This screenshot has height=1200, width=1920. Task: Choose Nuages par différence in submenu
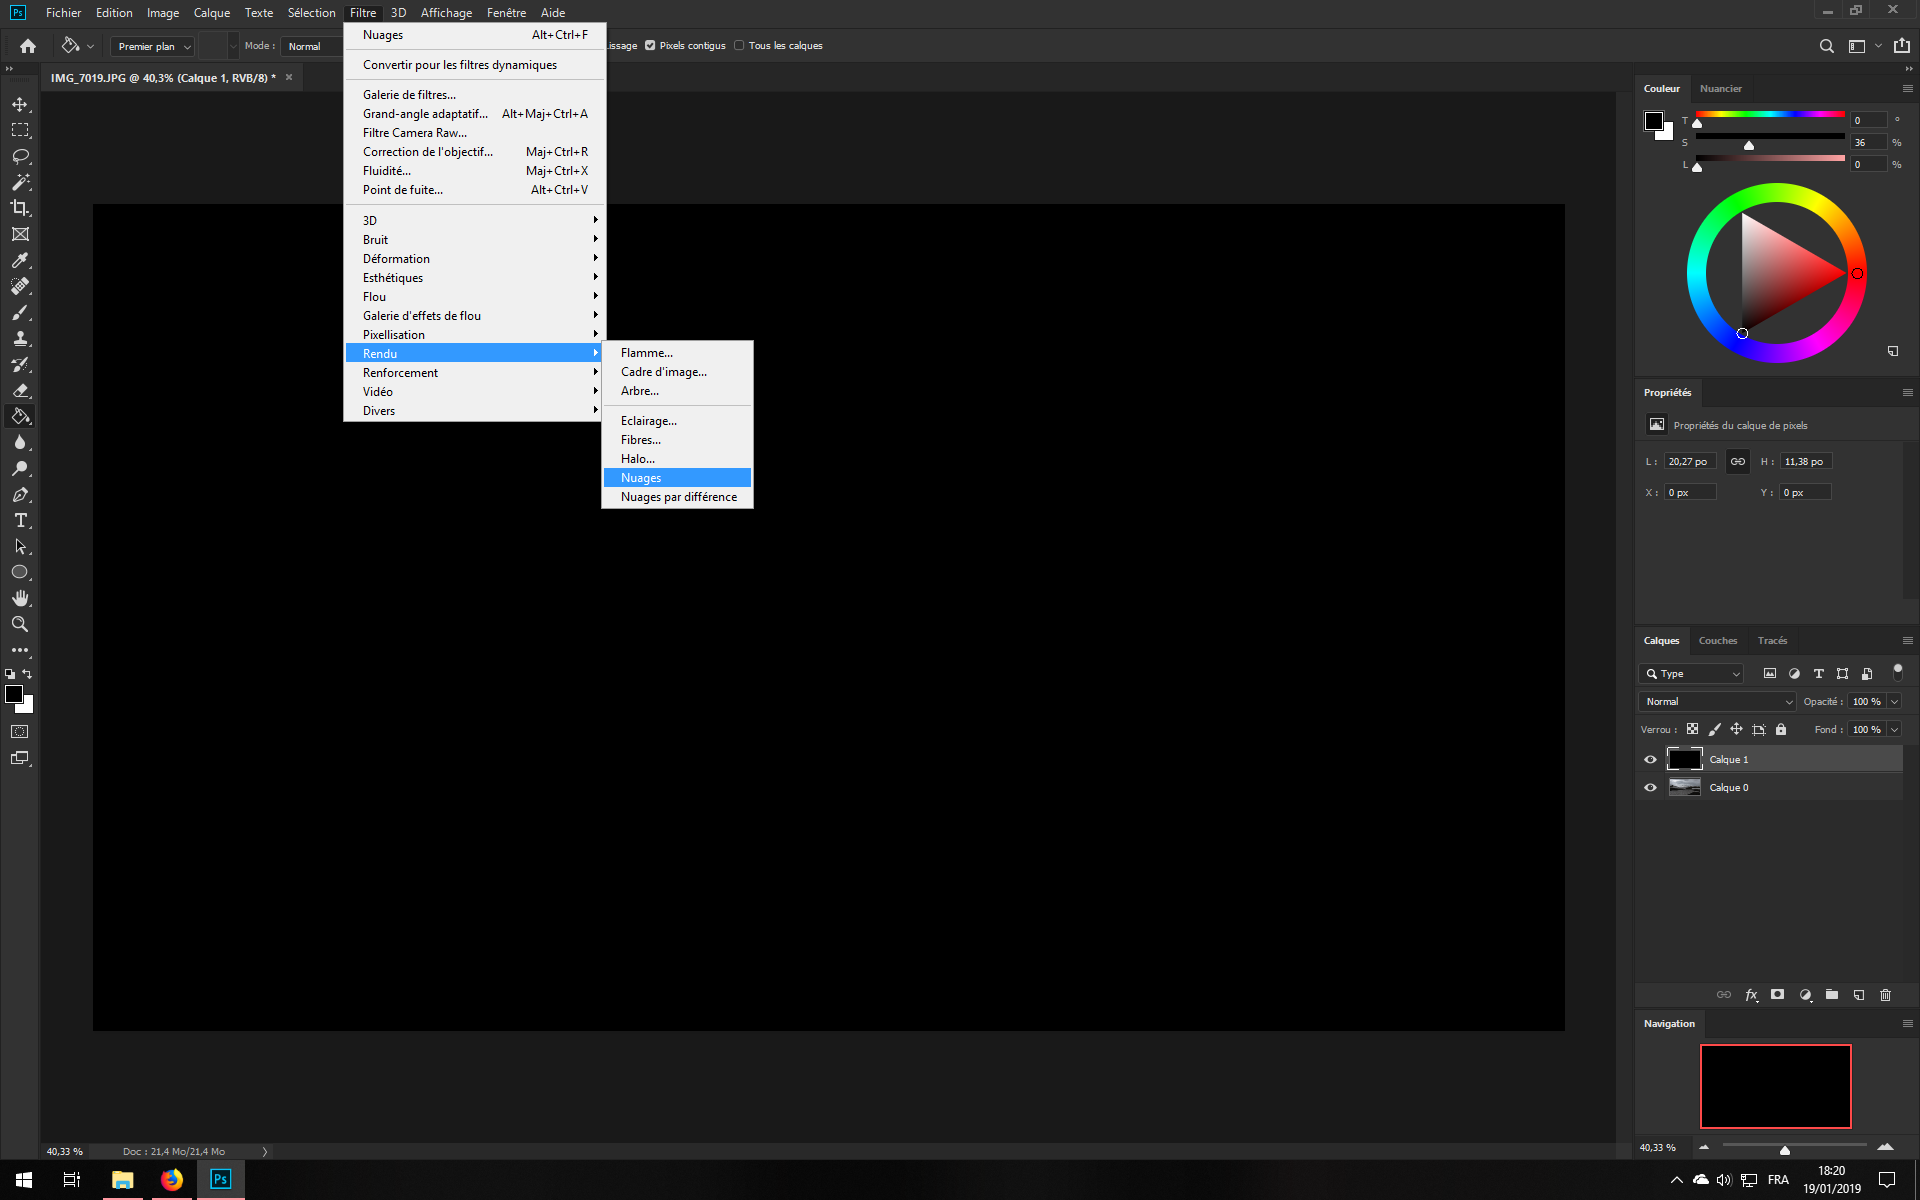coord(678,497)
